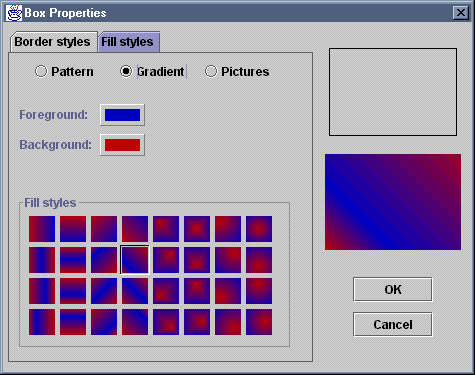Select gradient swatch row 3 column 6
Screen dimensions: 475x375
(197, 291)
